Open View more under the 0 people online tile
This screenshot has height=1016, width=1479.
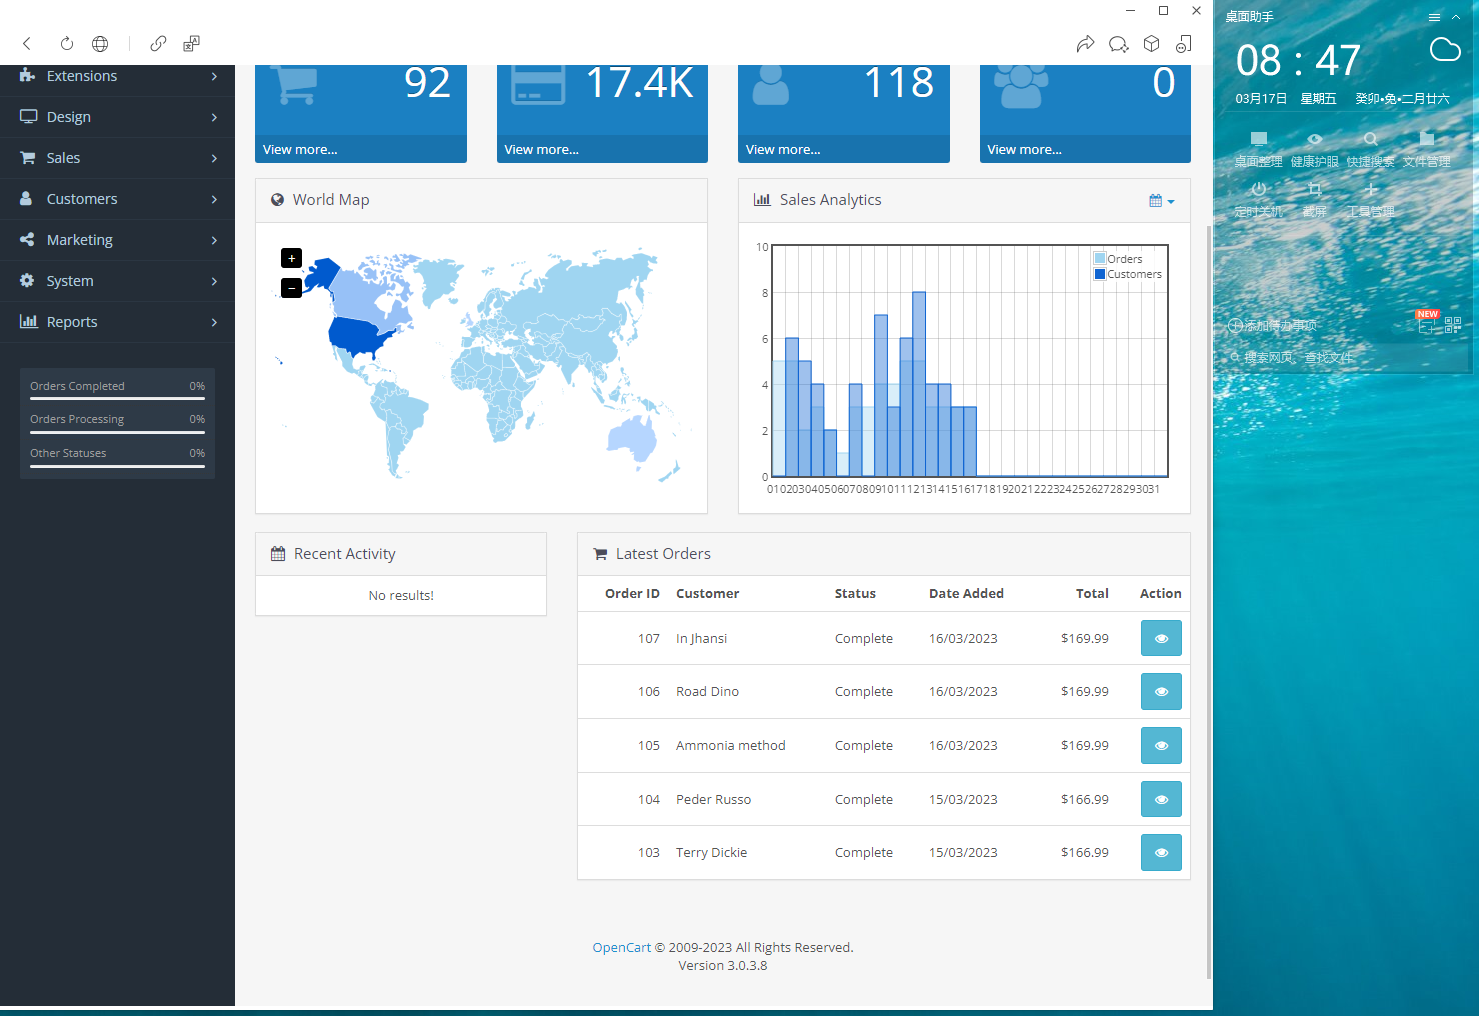[x=1024, y=149]
